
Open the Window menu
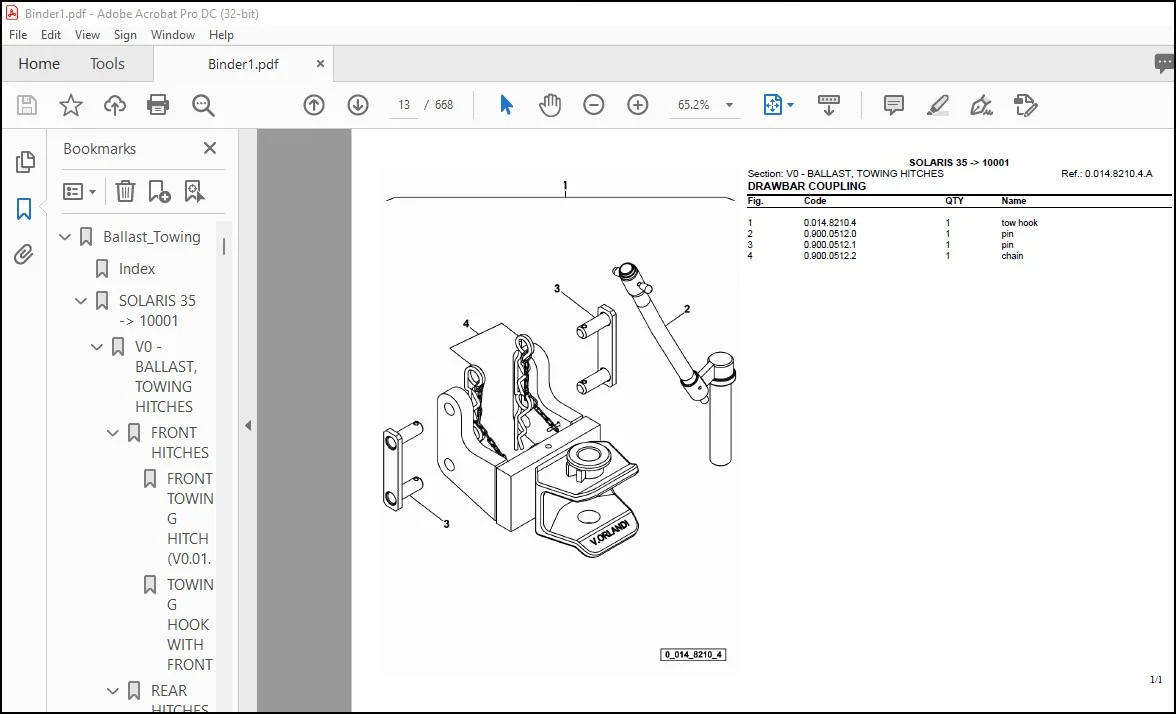pyautogui.click(x=172, y=34)
